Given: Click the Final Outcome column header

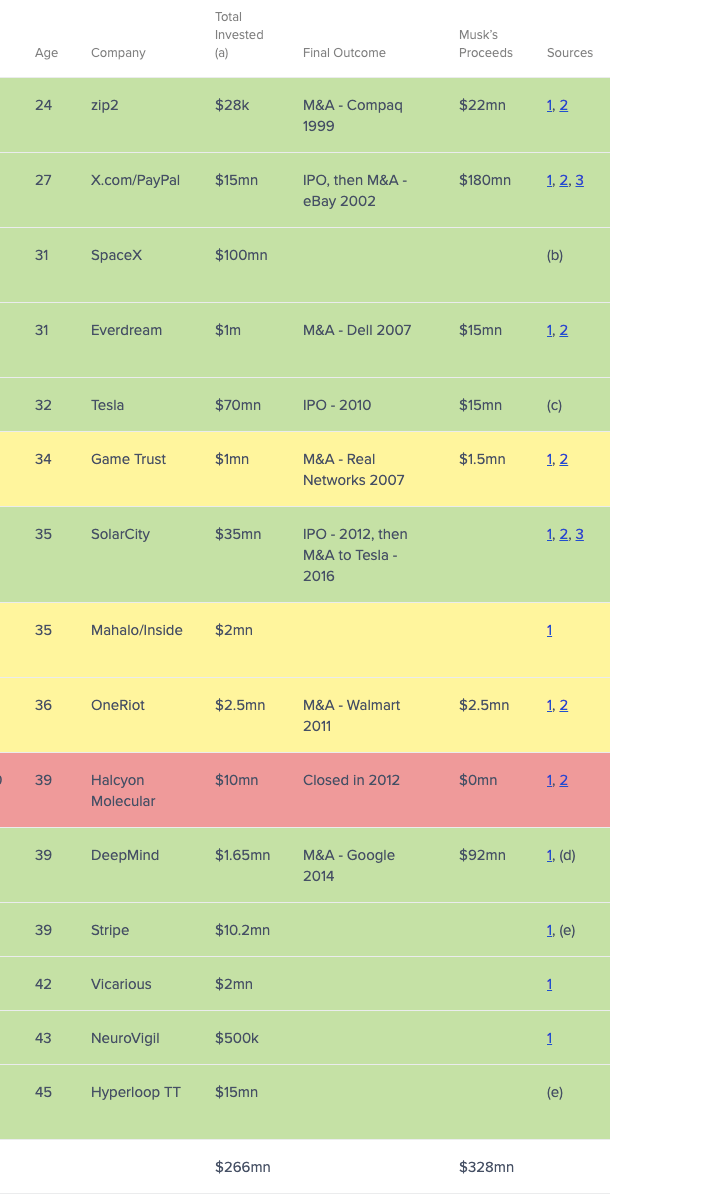Looking at the screenshot, I should point(344,53).
